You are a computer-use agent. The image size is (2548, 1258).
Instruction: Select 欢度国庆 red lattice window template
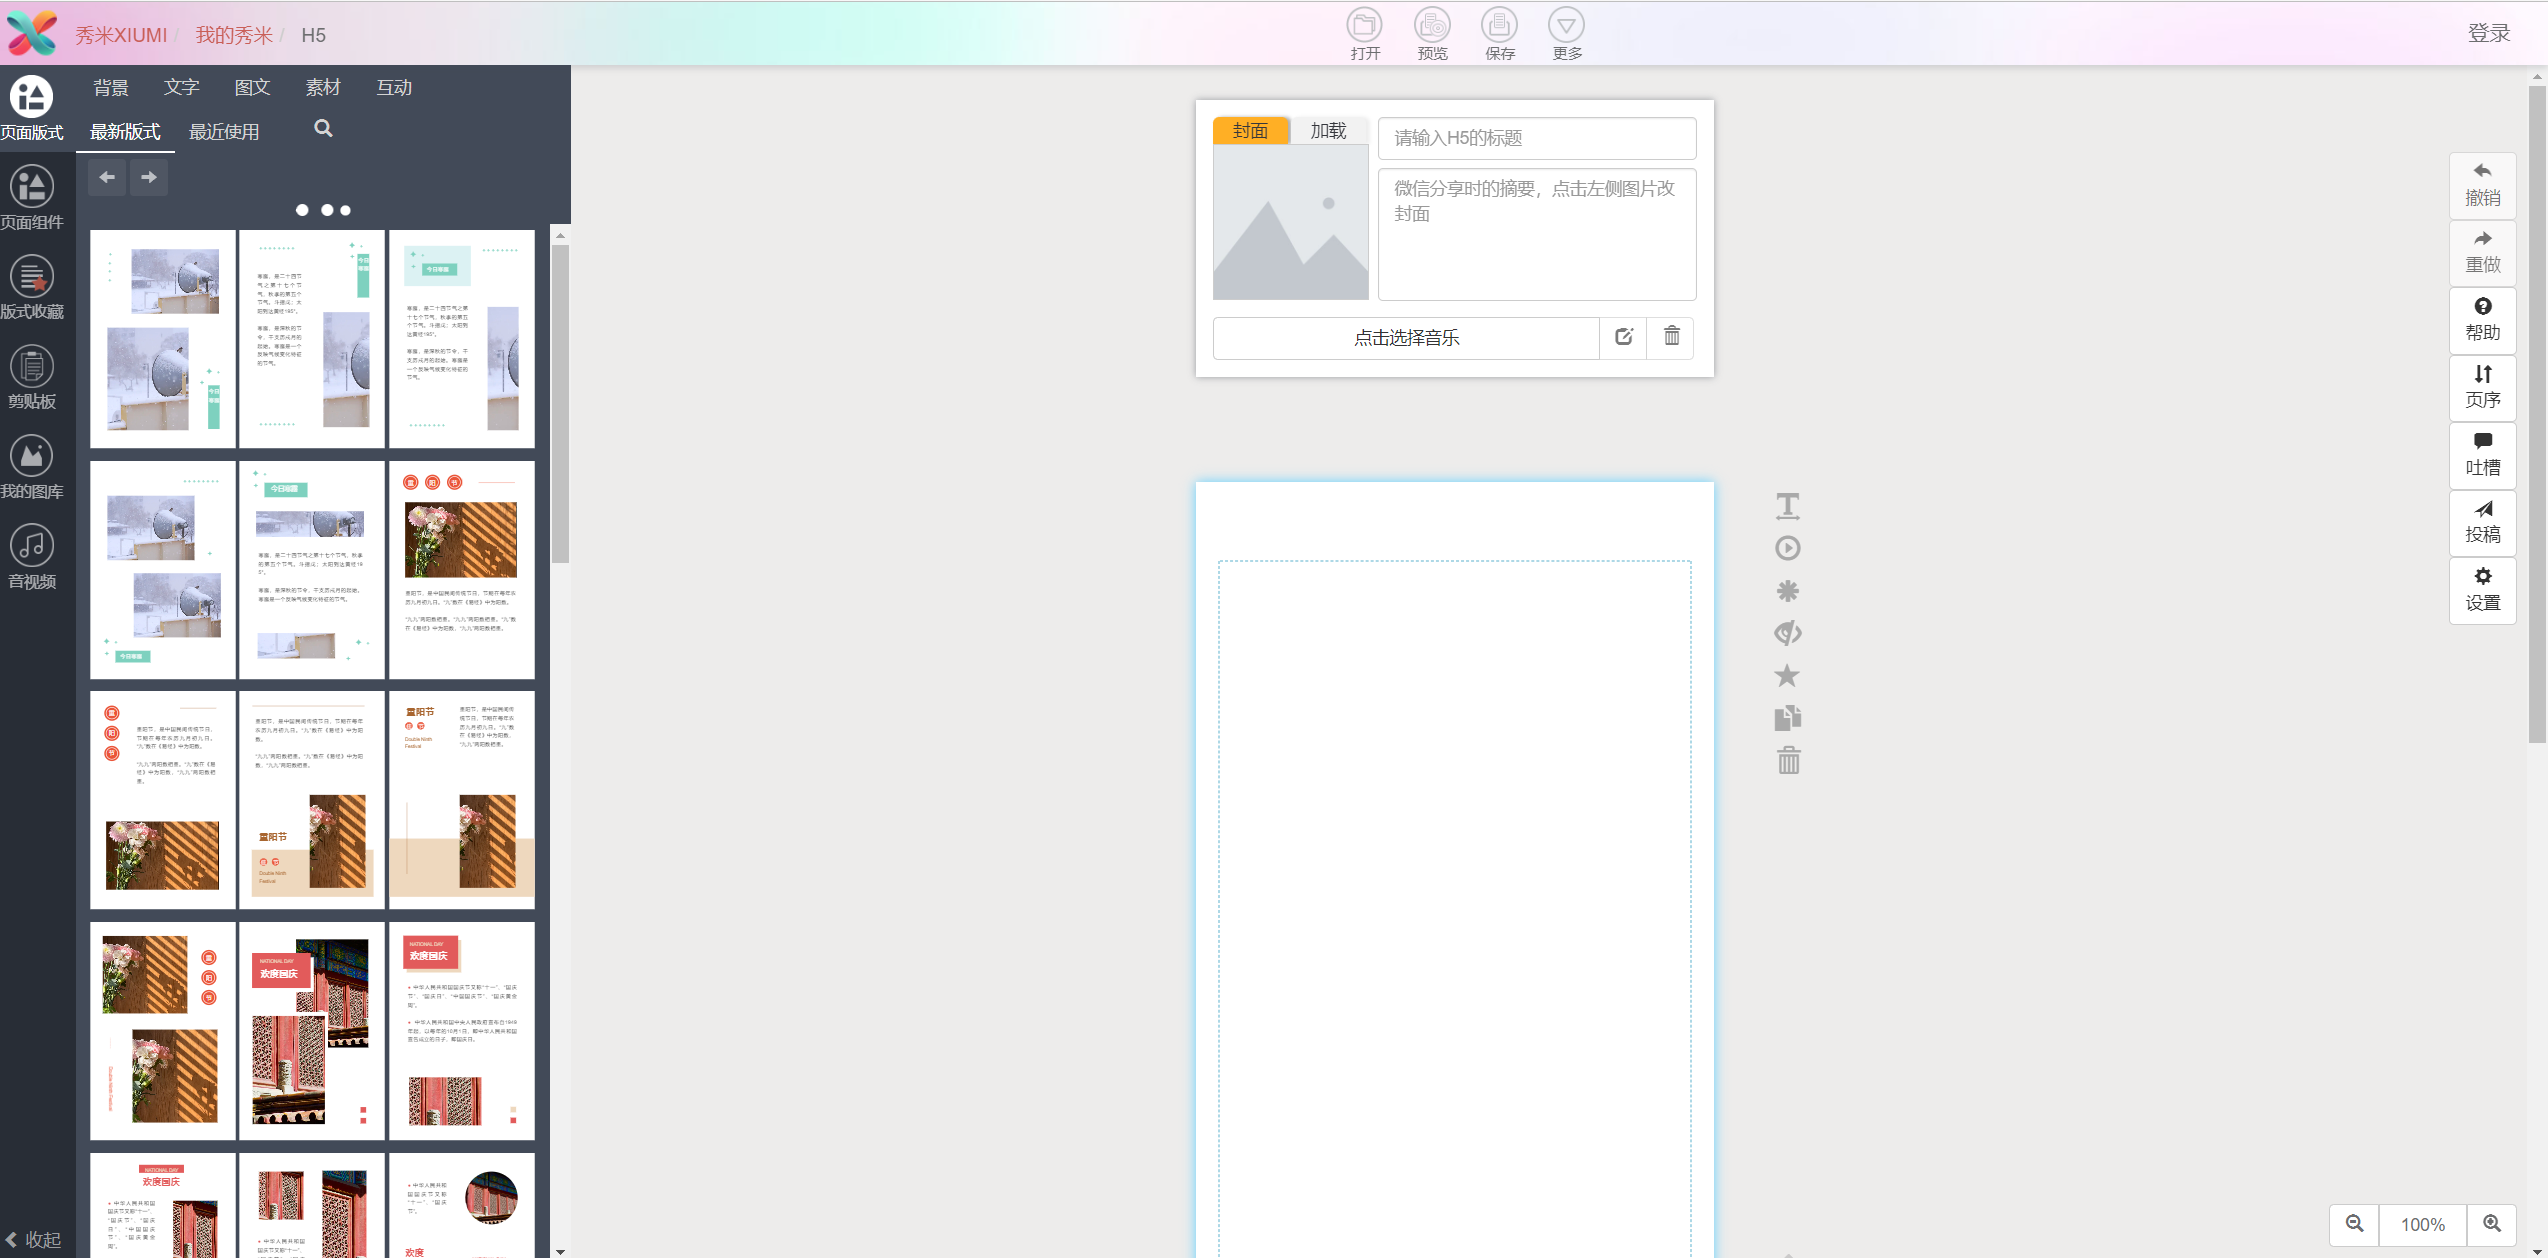point(312,1031)
